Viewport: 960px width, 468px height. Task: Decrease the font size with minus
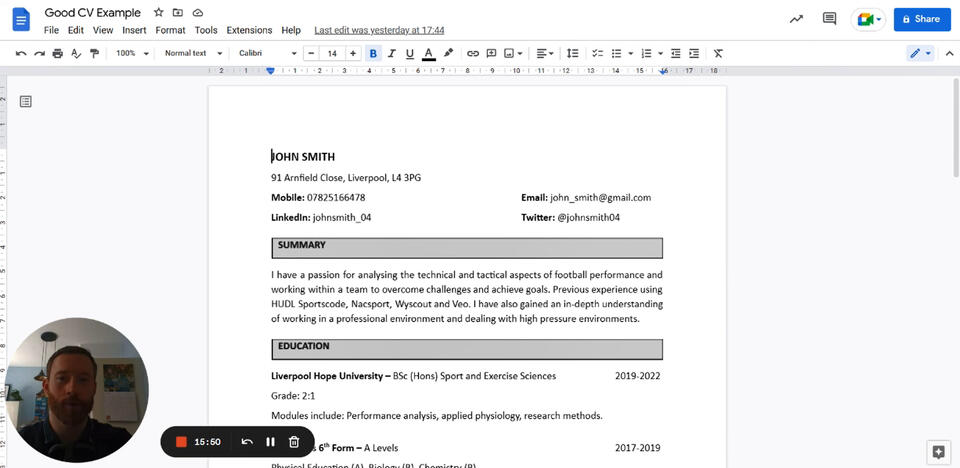point(312,53)
